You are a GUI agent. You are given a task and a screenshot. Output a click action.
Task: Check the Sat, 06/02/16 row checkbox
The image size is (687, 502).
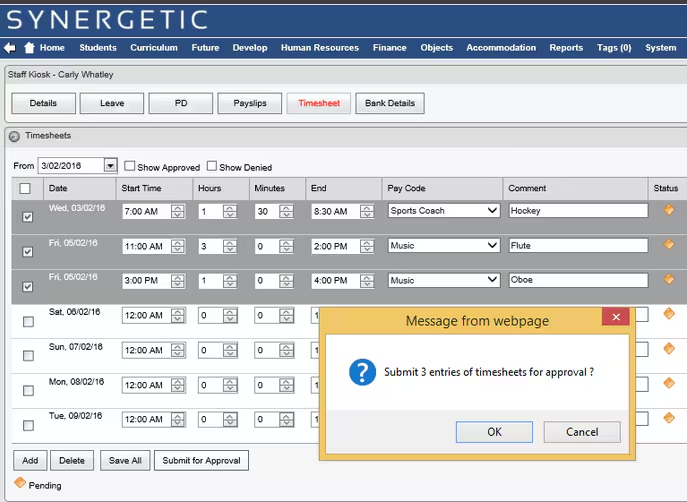tap(28, 322)
